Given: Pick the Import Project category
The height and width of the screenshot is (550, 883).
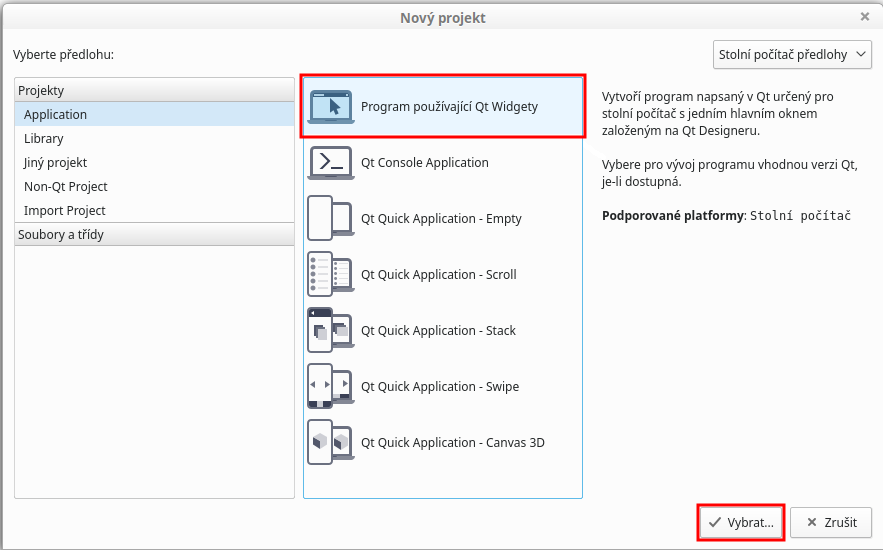Looking at the screenshot, I should (x=65, y=210).
